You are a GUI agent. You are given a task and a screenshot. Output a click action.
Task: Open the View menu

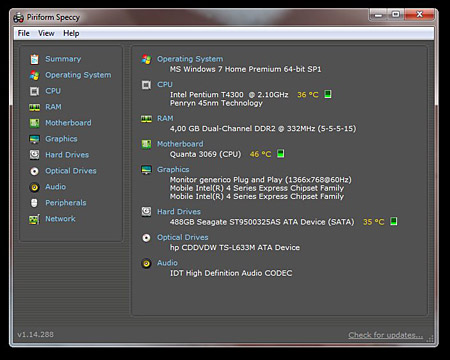pos(46,33)
